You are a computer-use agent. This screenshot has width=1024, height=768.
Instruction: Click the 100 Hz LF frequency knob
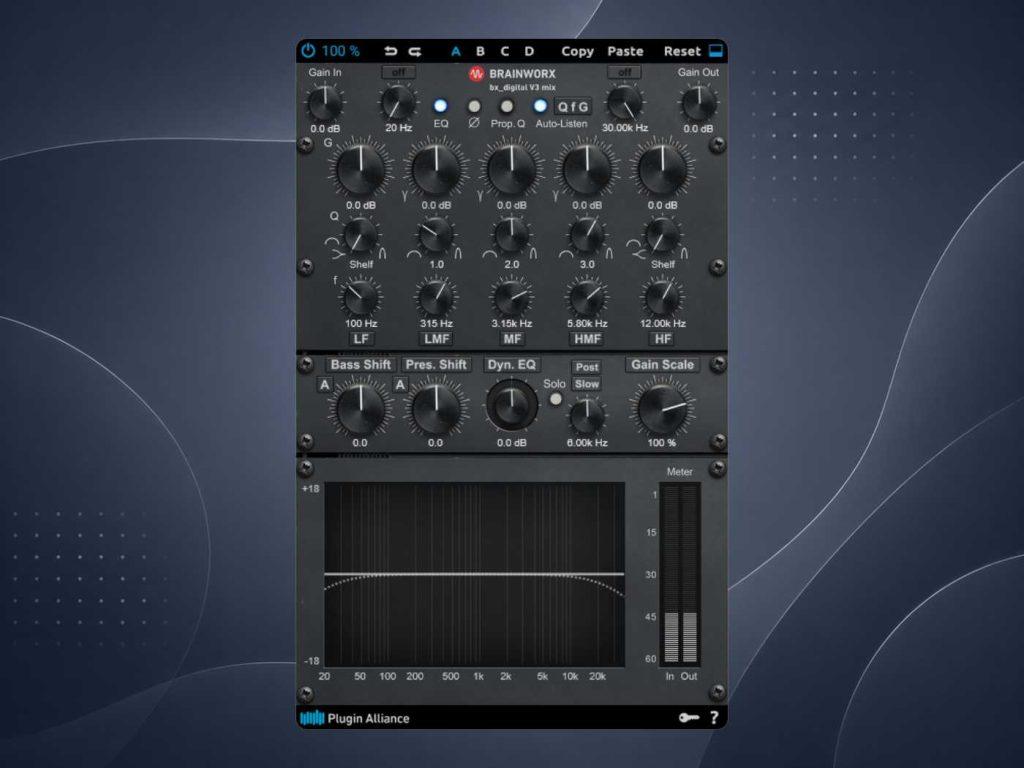pos(360,297)
